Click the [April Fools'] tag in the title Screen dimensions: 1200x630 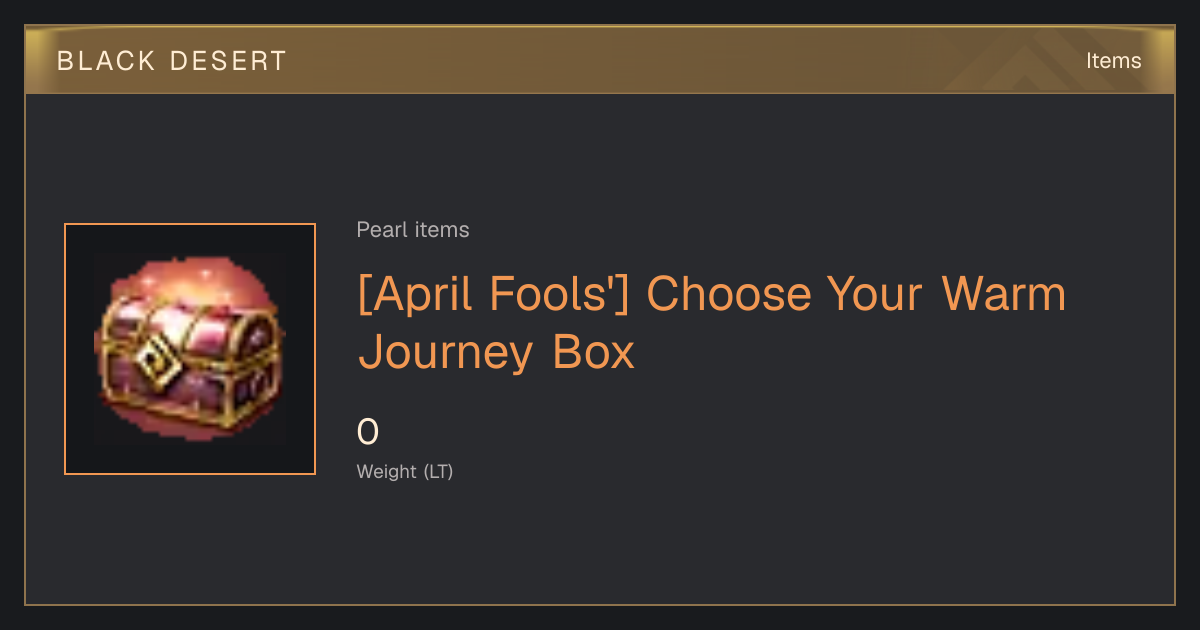point(493,294)
